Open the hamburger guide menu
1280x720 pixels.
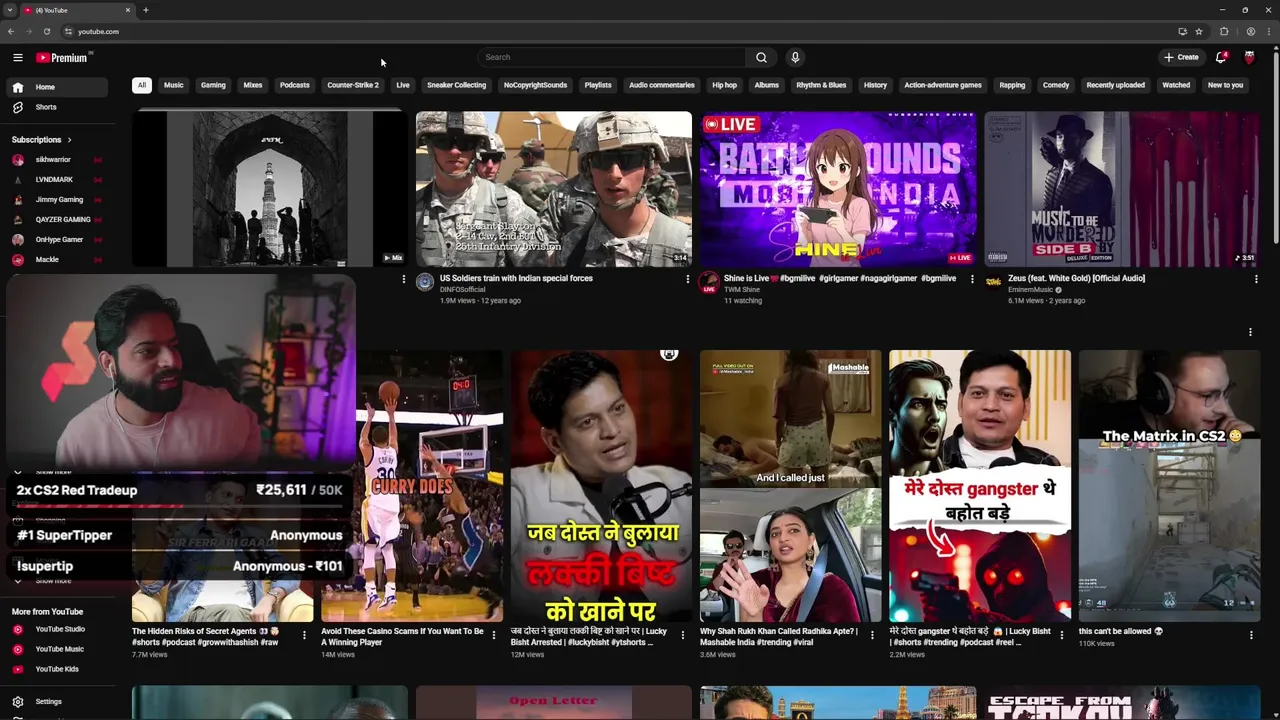point(18,58)
